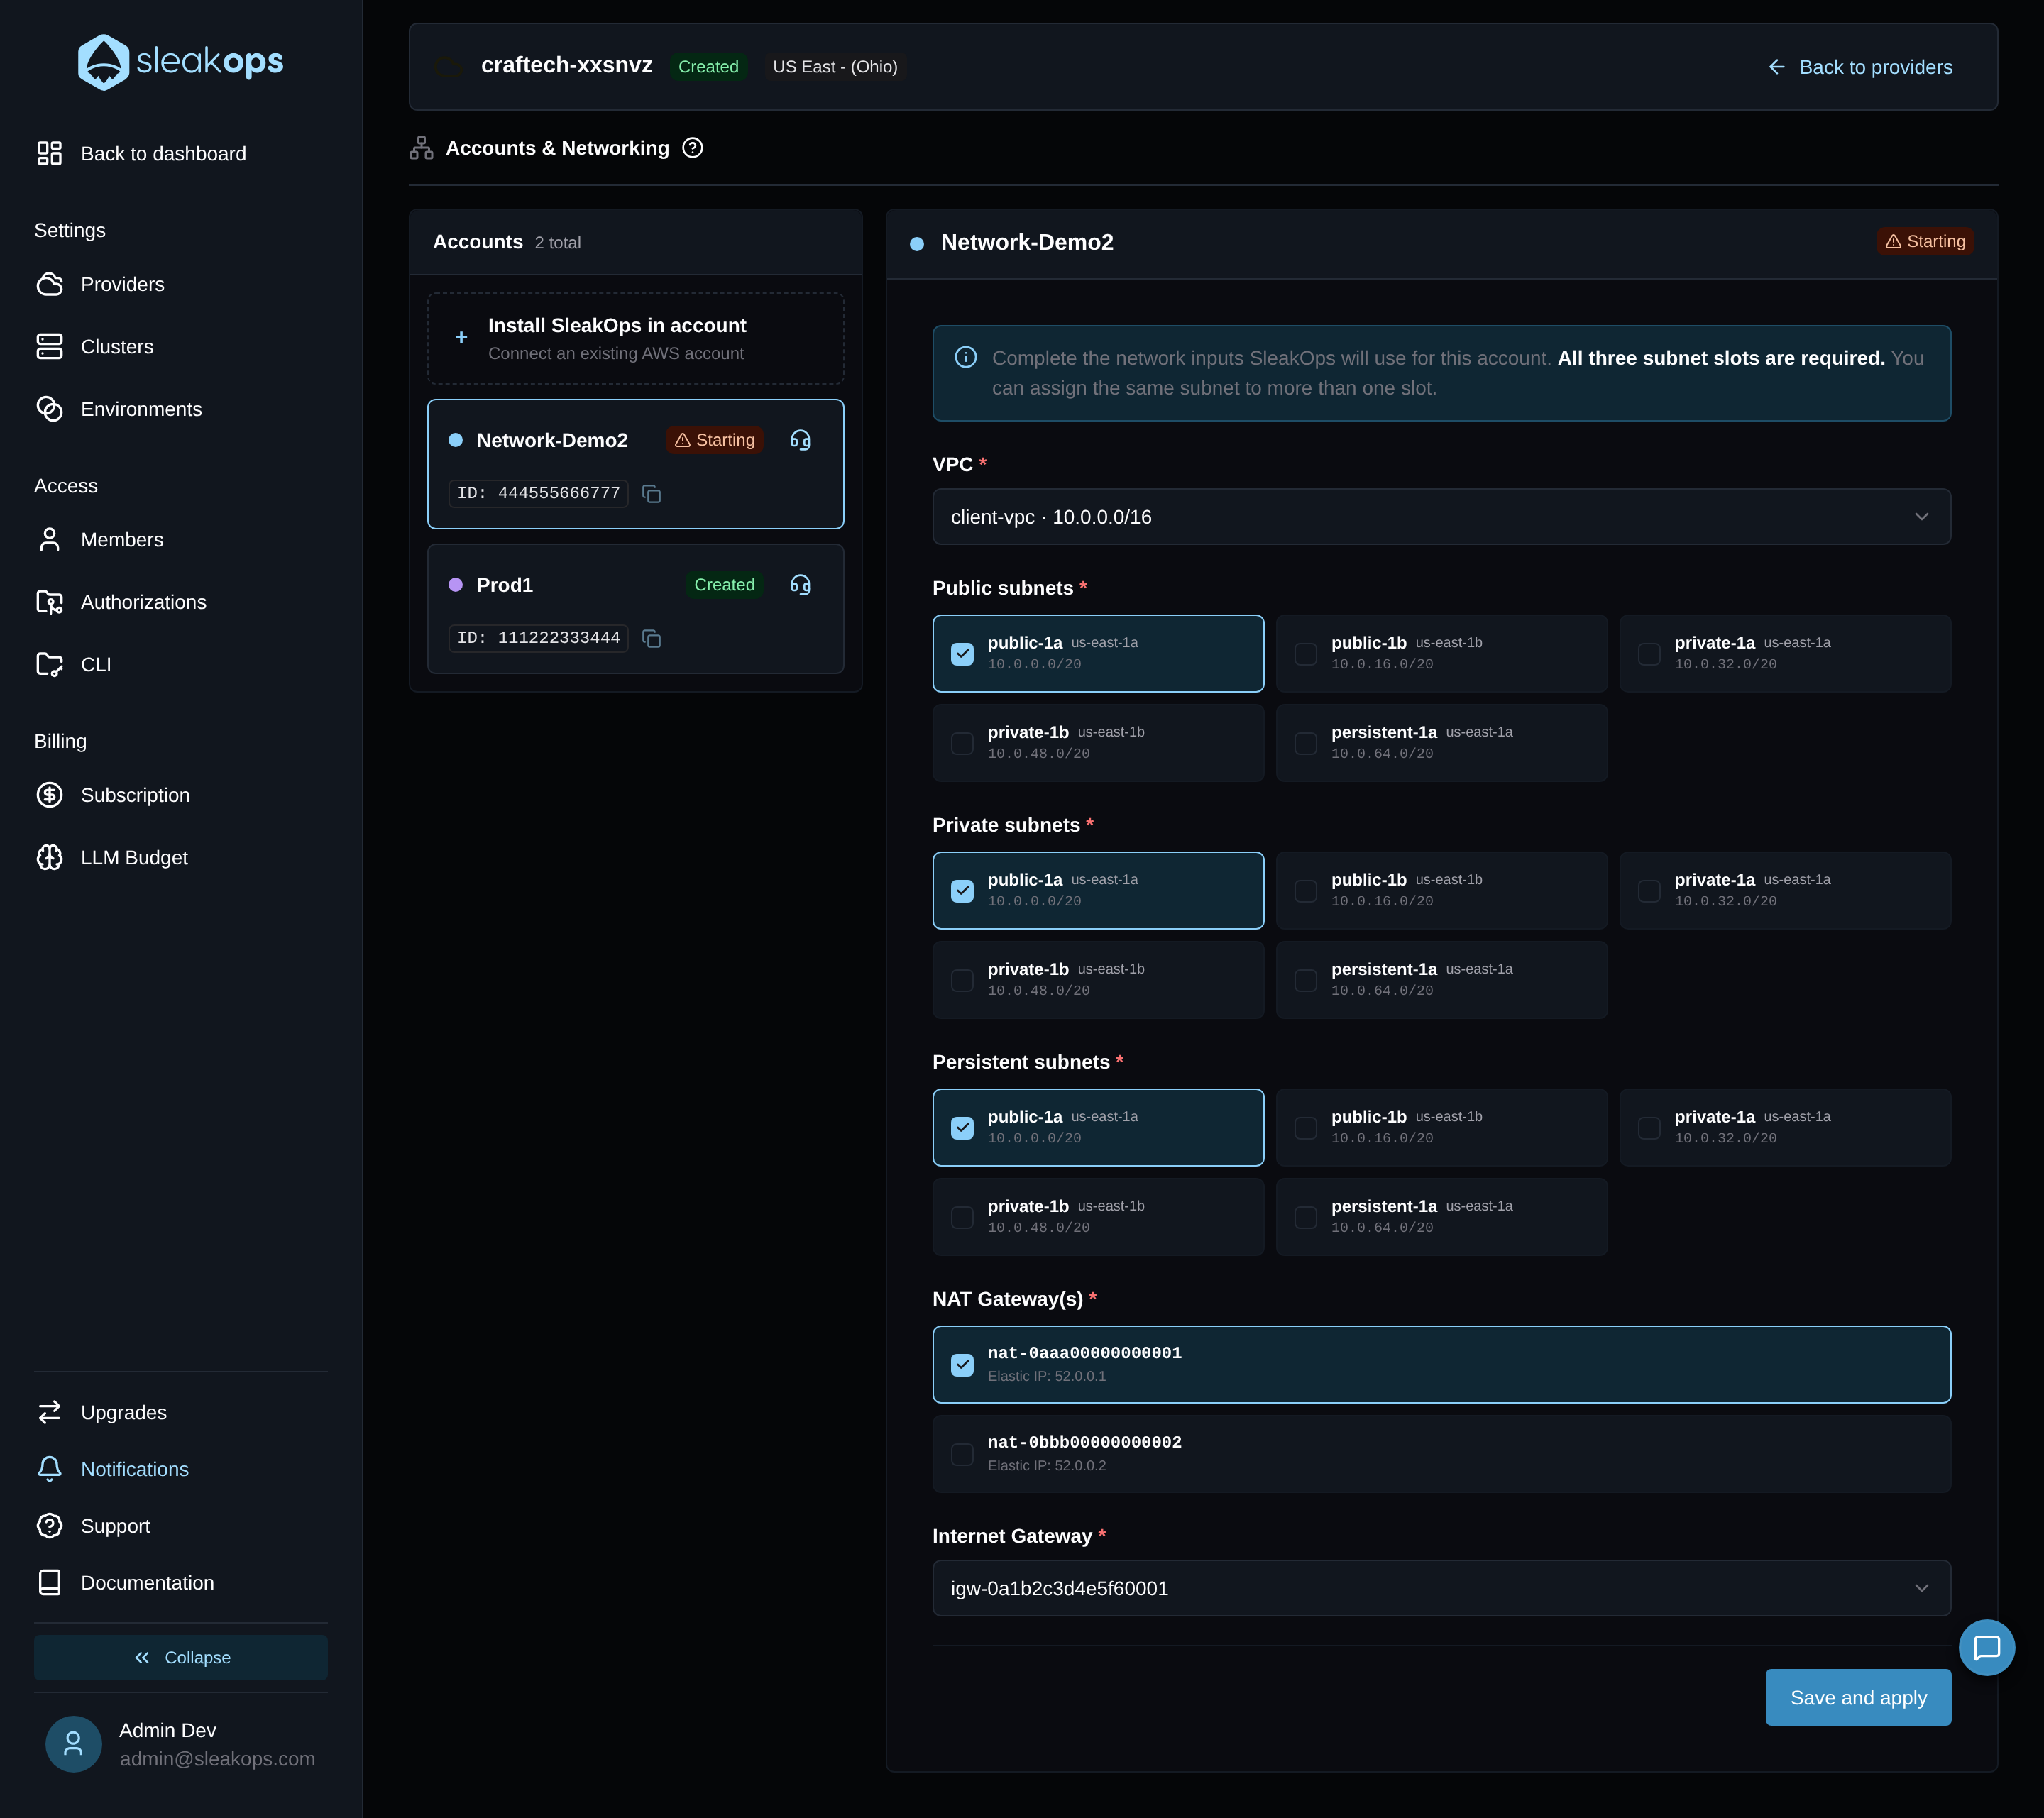Copy the Network-Demo2 account ID

click(651, 494)
